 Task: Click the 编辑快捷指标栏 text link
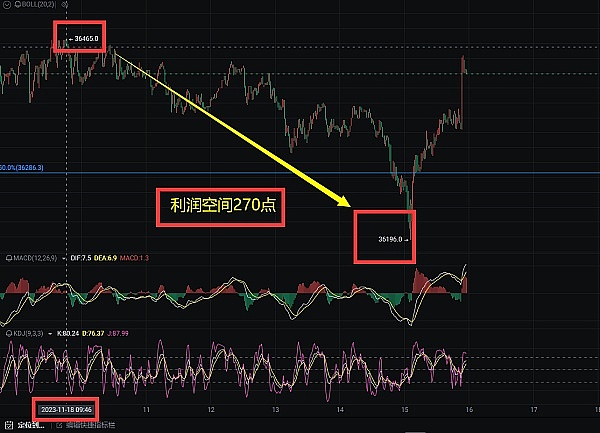pos(90,426)
